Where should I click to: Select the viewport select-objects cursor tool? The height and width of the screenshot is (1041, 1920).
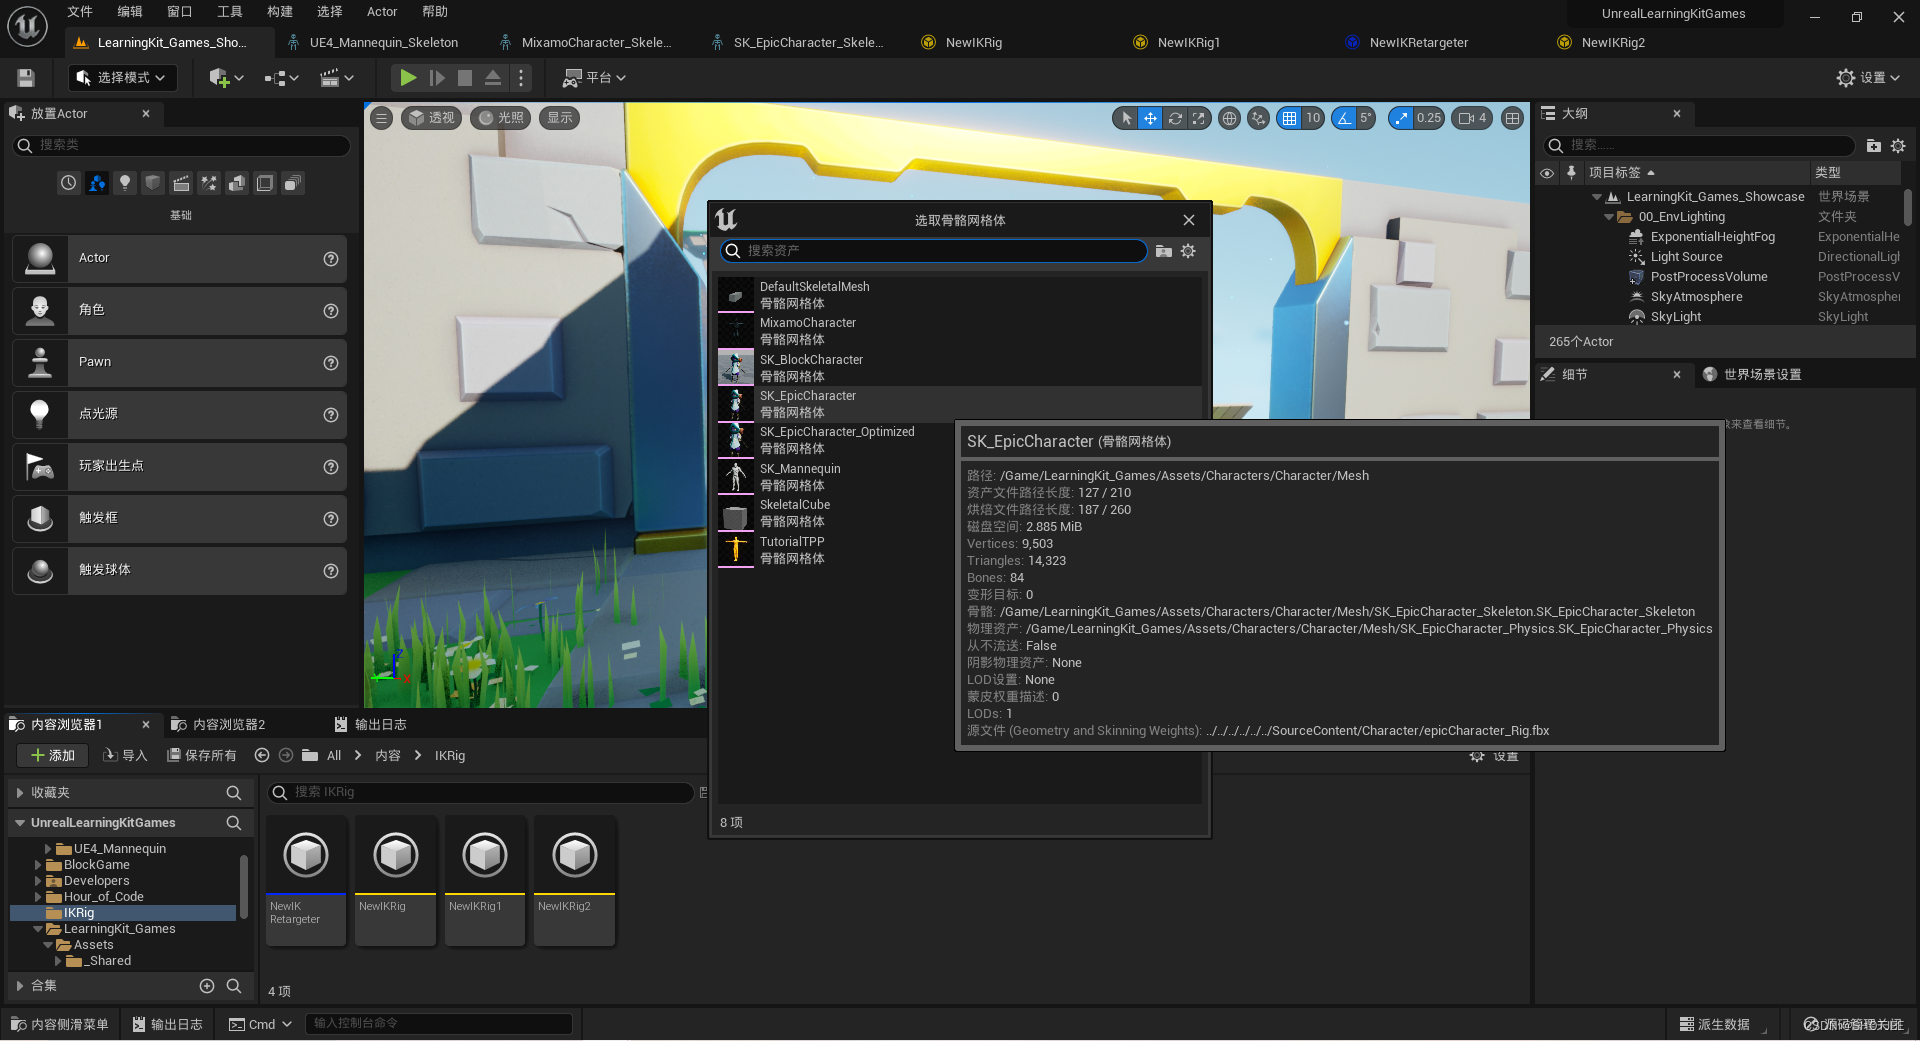point(1126,118)
